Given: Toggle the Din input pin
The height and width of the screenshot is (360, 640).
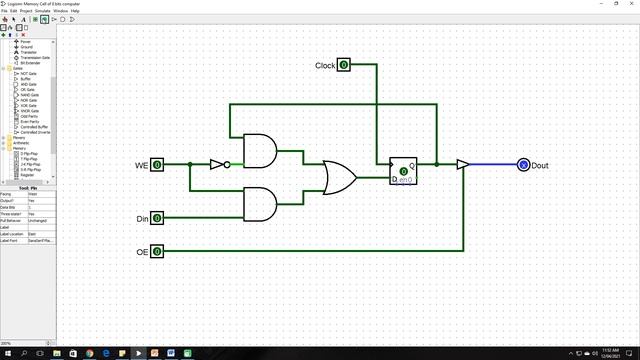Looking at the screenshot, I should tap(157, 218).
